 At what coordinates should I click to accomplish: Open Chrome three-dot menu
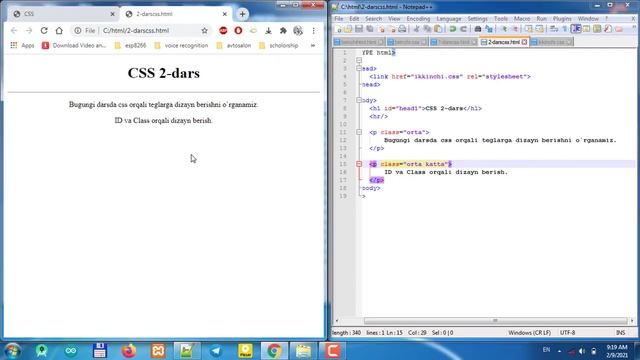pyautogui.click(x=313, y=31)
